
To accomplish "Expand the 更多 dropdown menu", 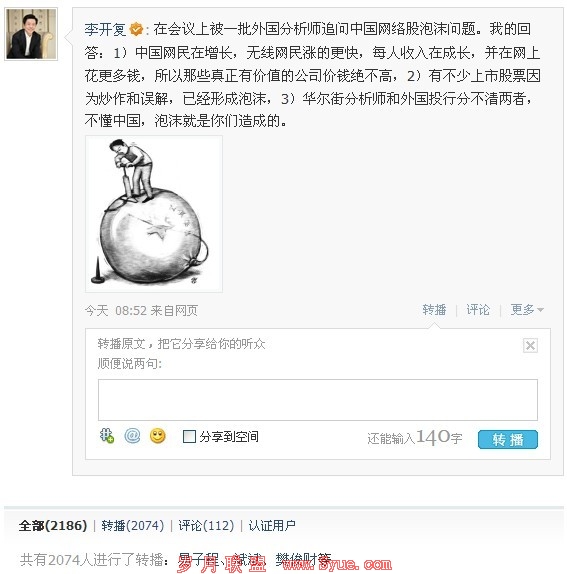I will pos(527,310).
